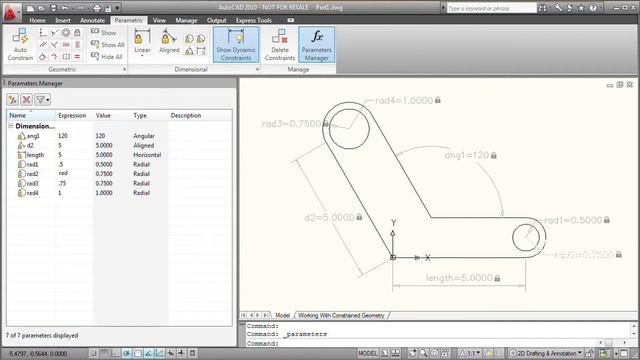The height and width of the screenshot is (360, 640).
Task: Click the Delete Constraints tool
Action: pyautogui.click(x=280, y=44)
